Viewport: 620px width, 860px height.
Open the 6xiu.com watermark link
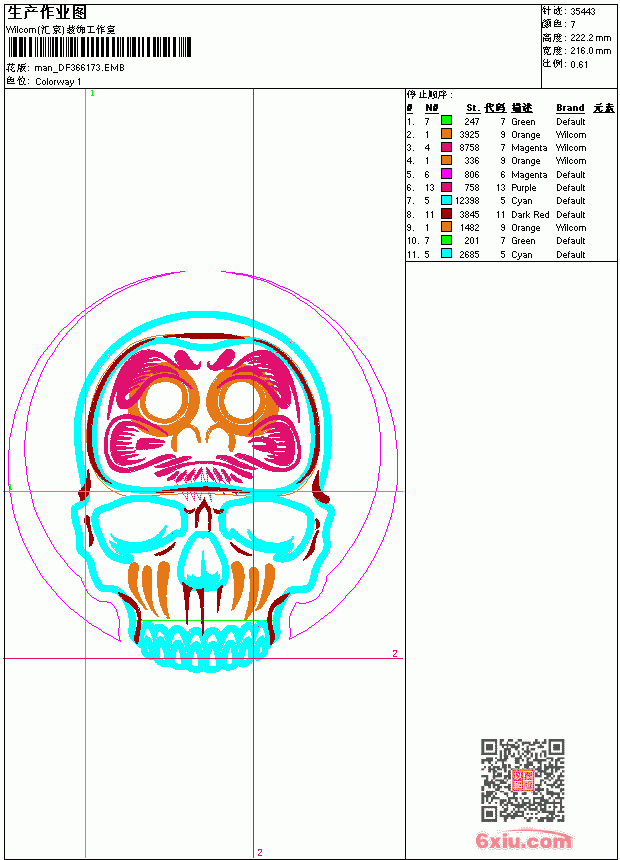coord(523,840)
